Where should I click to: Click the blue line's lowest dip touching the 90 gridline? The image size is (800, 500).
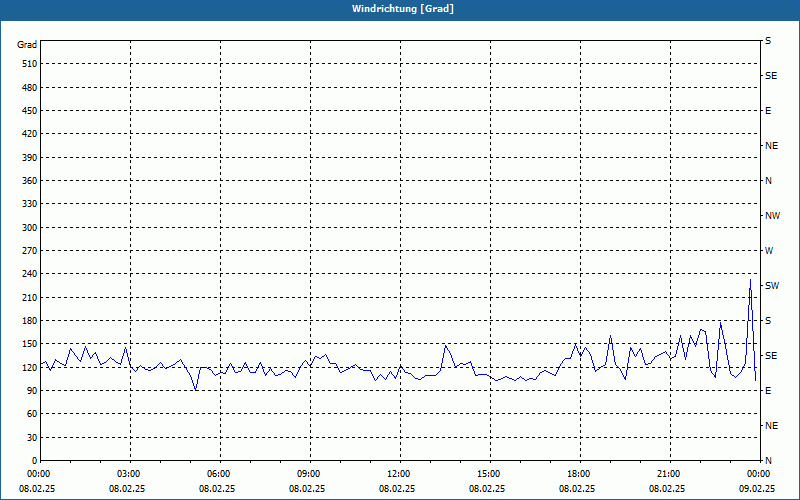[195, 390]
